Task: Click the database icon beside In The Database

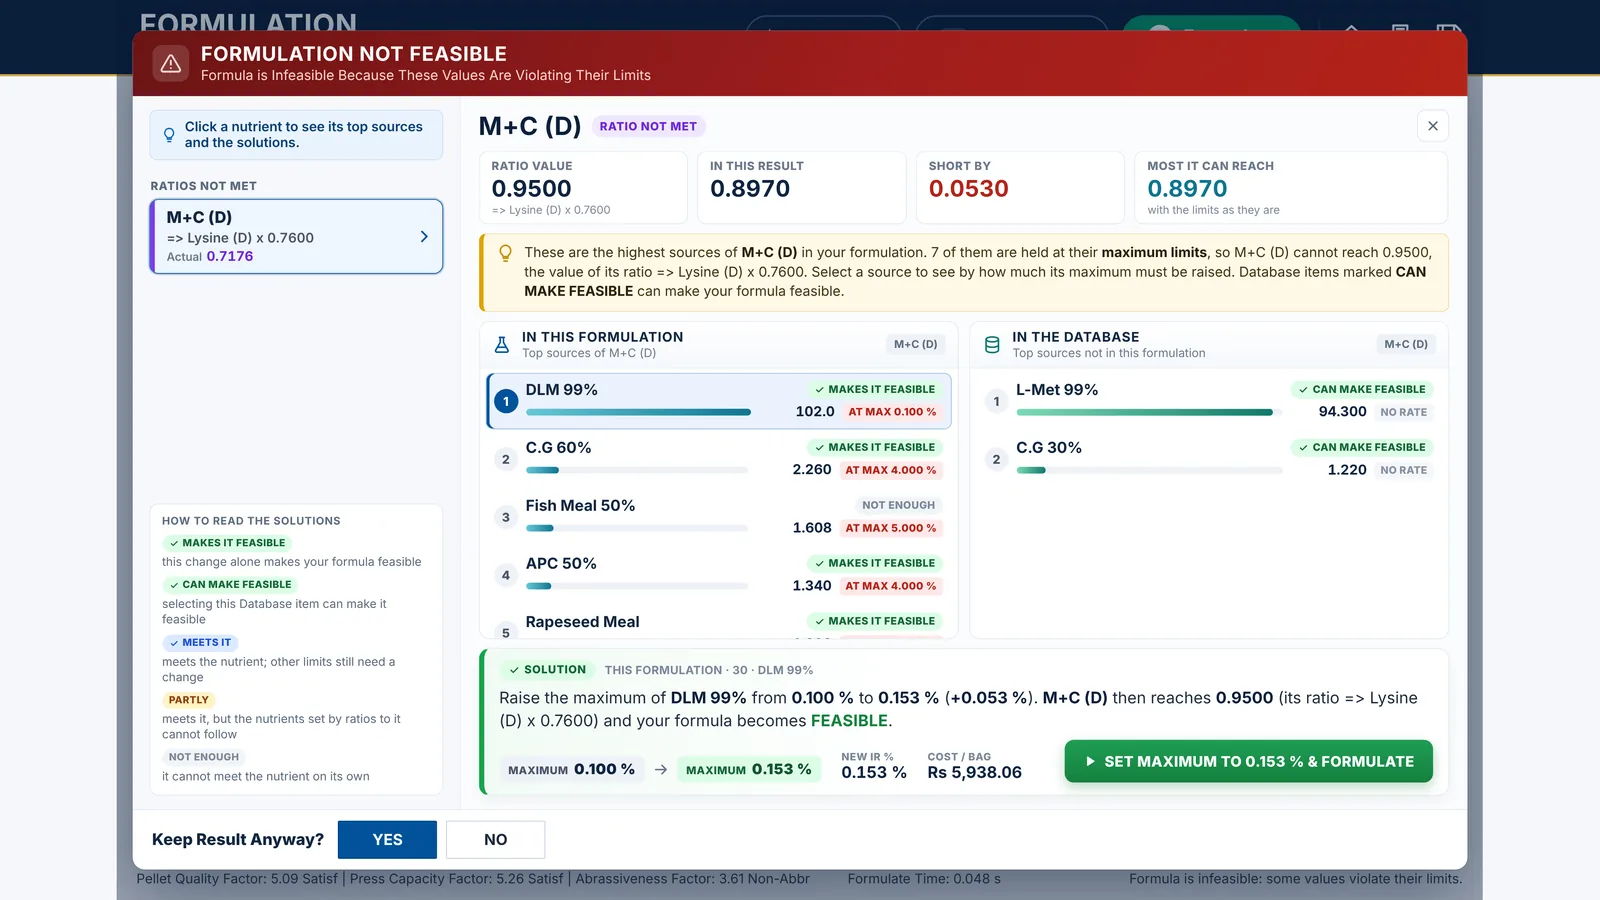Action: pos(992,345)
